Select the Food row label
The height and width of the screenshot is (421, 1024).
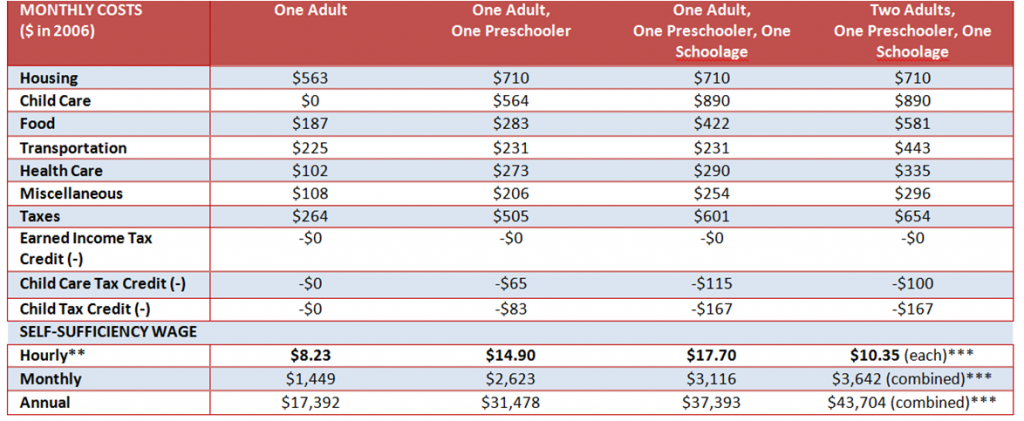coord(38,124)
